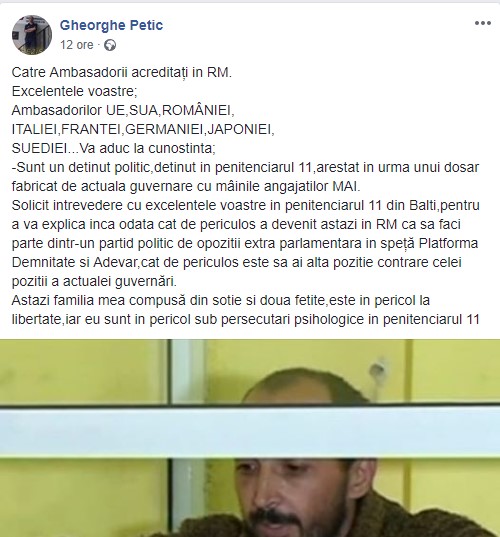
Task: Click the line 'pozitii a actualei guvernări.'
Action: click(94, 282)
